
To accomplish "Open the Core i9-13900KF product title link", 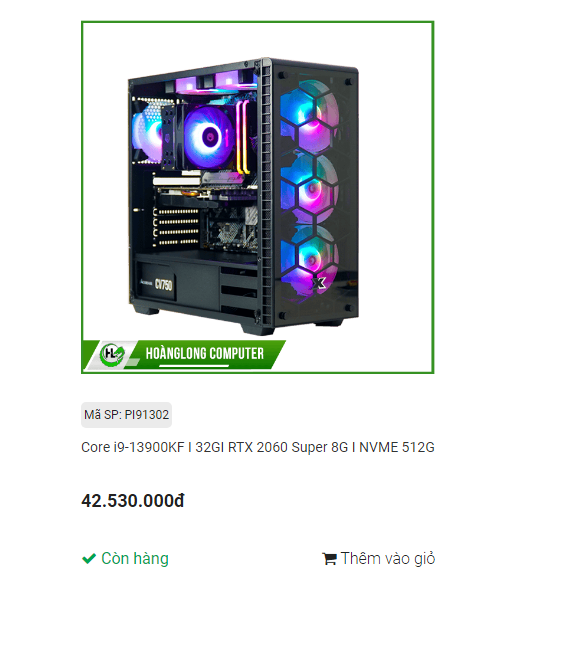I will [x=258, y=447].
